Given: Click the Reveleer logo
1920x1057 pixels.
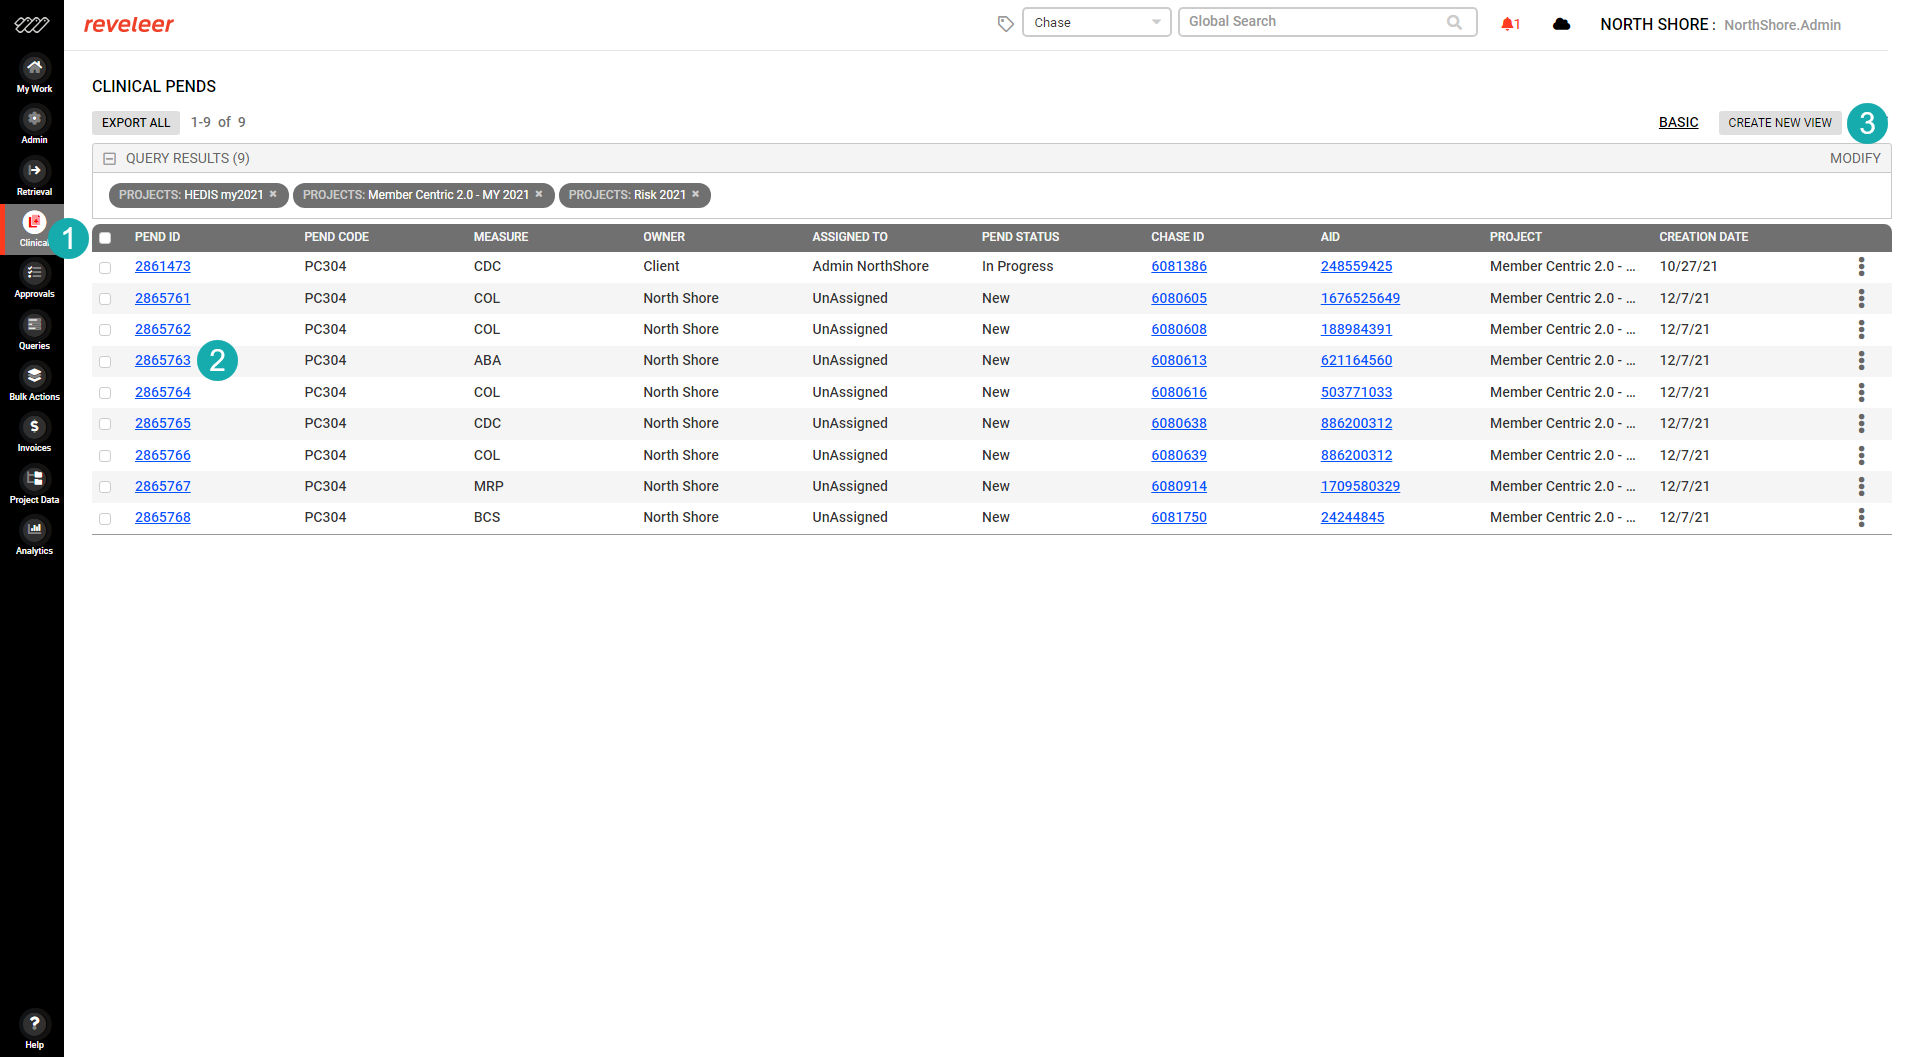Looking at the screenshot, I should coord(128,24).
